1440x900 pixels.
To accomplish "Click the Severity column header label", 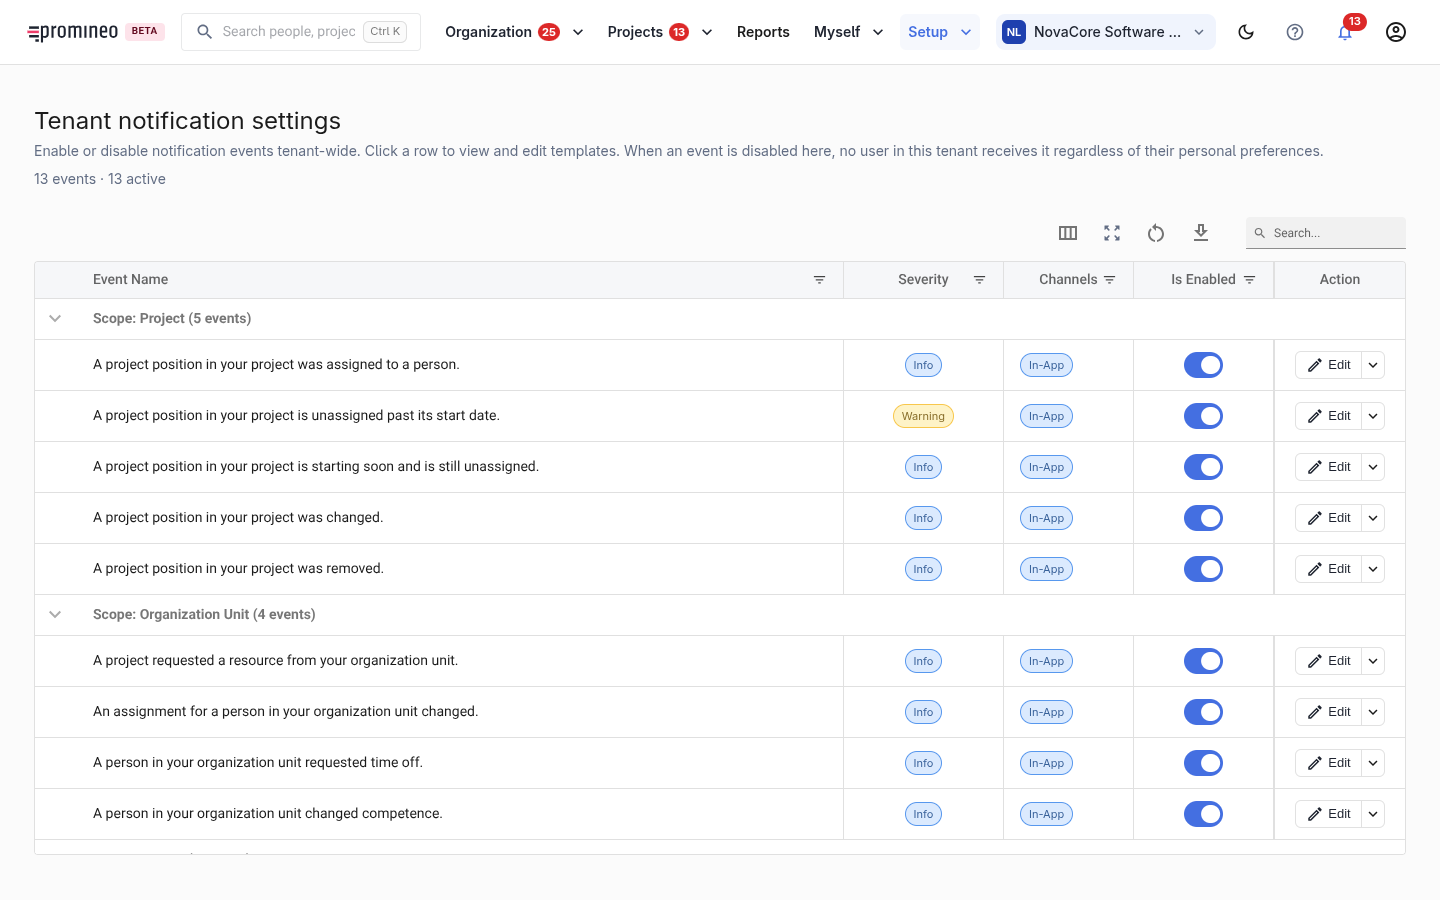I will pyautogui.click(x=923, y=280).
